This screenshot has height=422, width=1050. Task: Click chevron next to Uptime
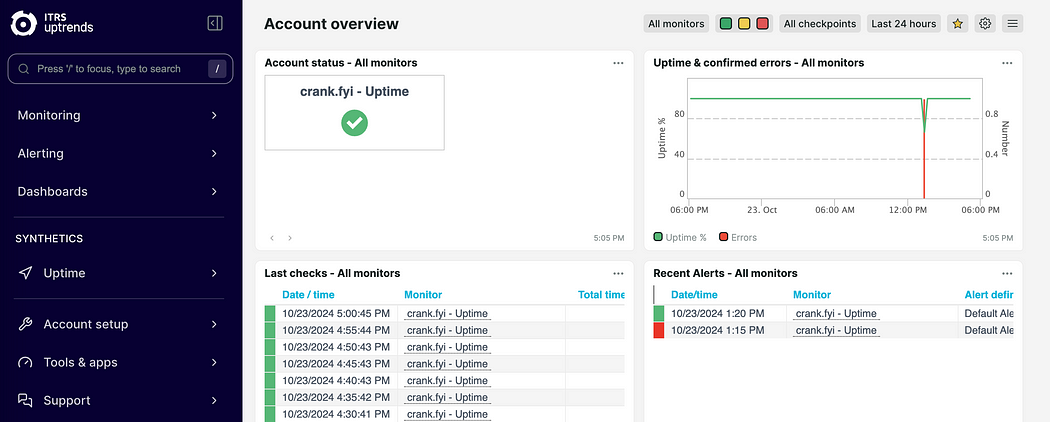(214, 273)
